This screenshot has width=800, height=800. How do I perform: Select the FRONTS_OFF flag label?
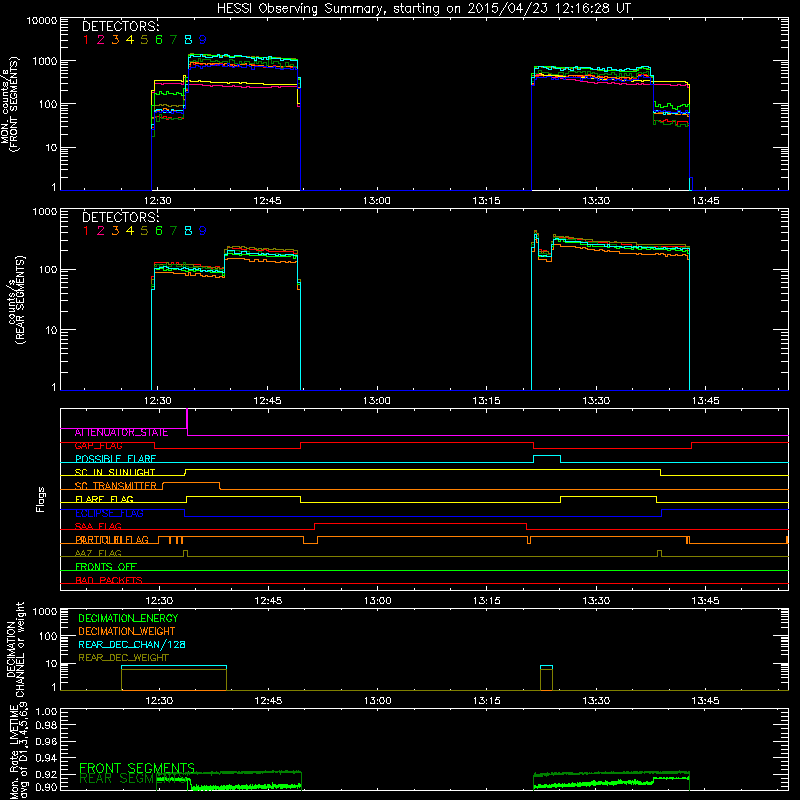(x=106, y=567)
